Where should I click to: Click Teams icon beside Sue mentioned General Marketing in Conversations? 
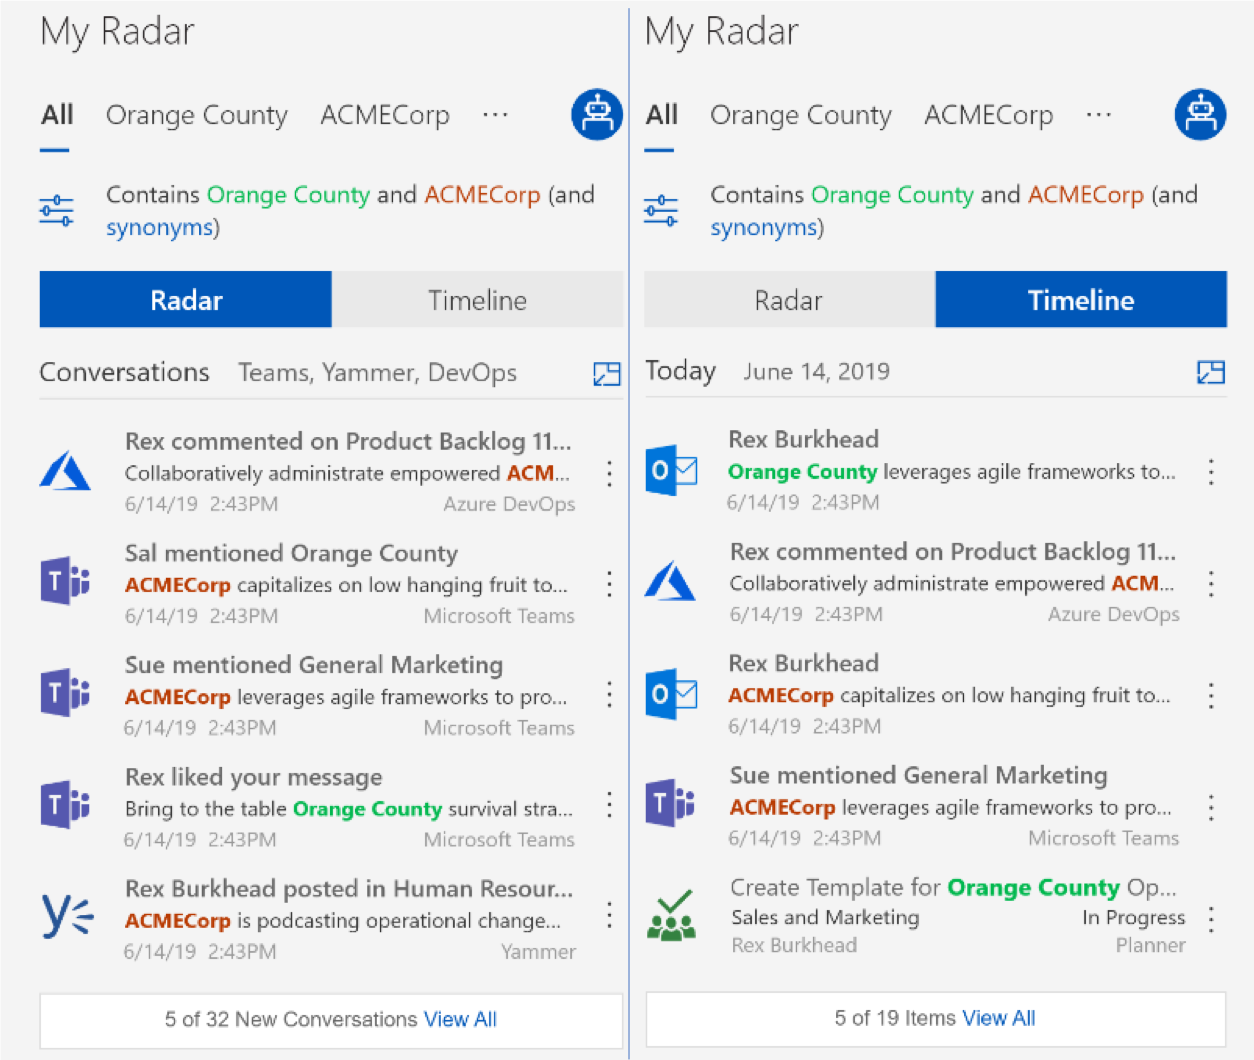(65, 692)
